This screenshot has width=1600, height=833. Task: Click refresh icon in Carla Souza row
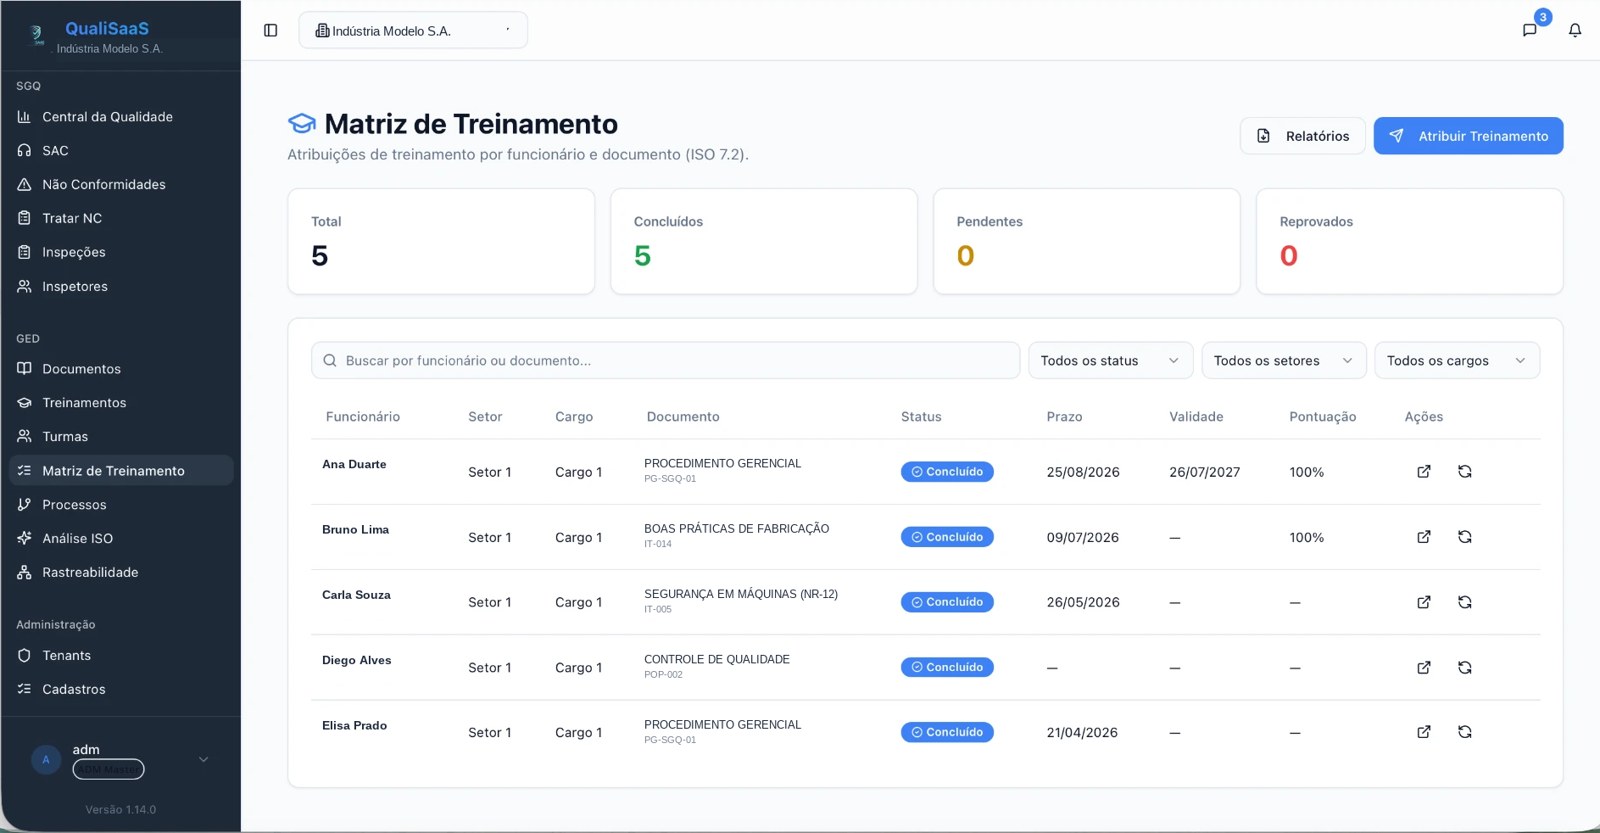(x=1465, y=602)
